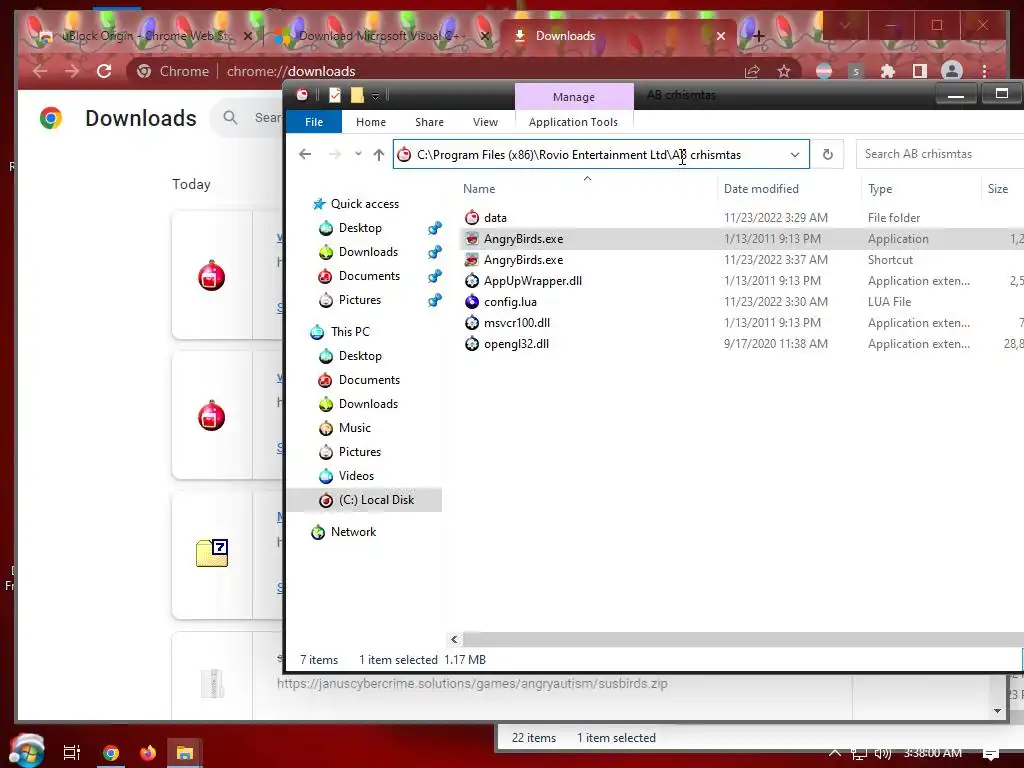Sort files by Date modified column
The image size is (1024, 768).
point(761,189)
